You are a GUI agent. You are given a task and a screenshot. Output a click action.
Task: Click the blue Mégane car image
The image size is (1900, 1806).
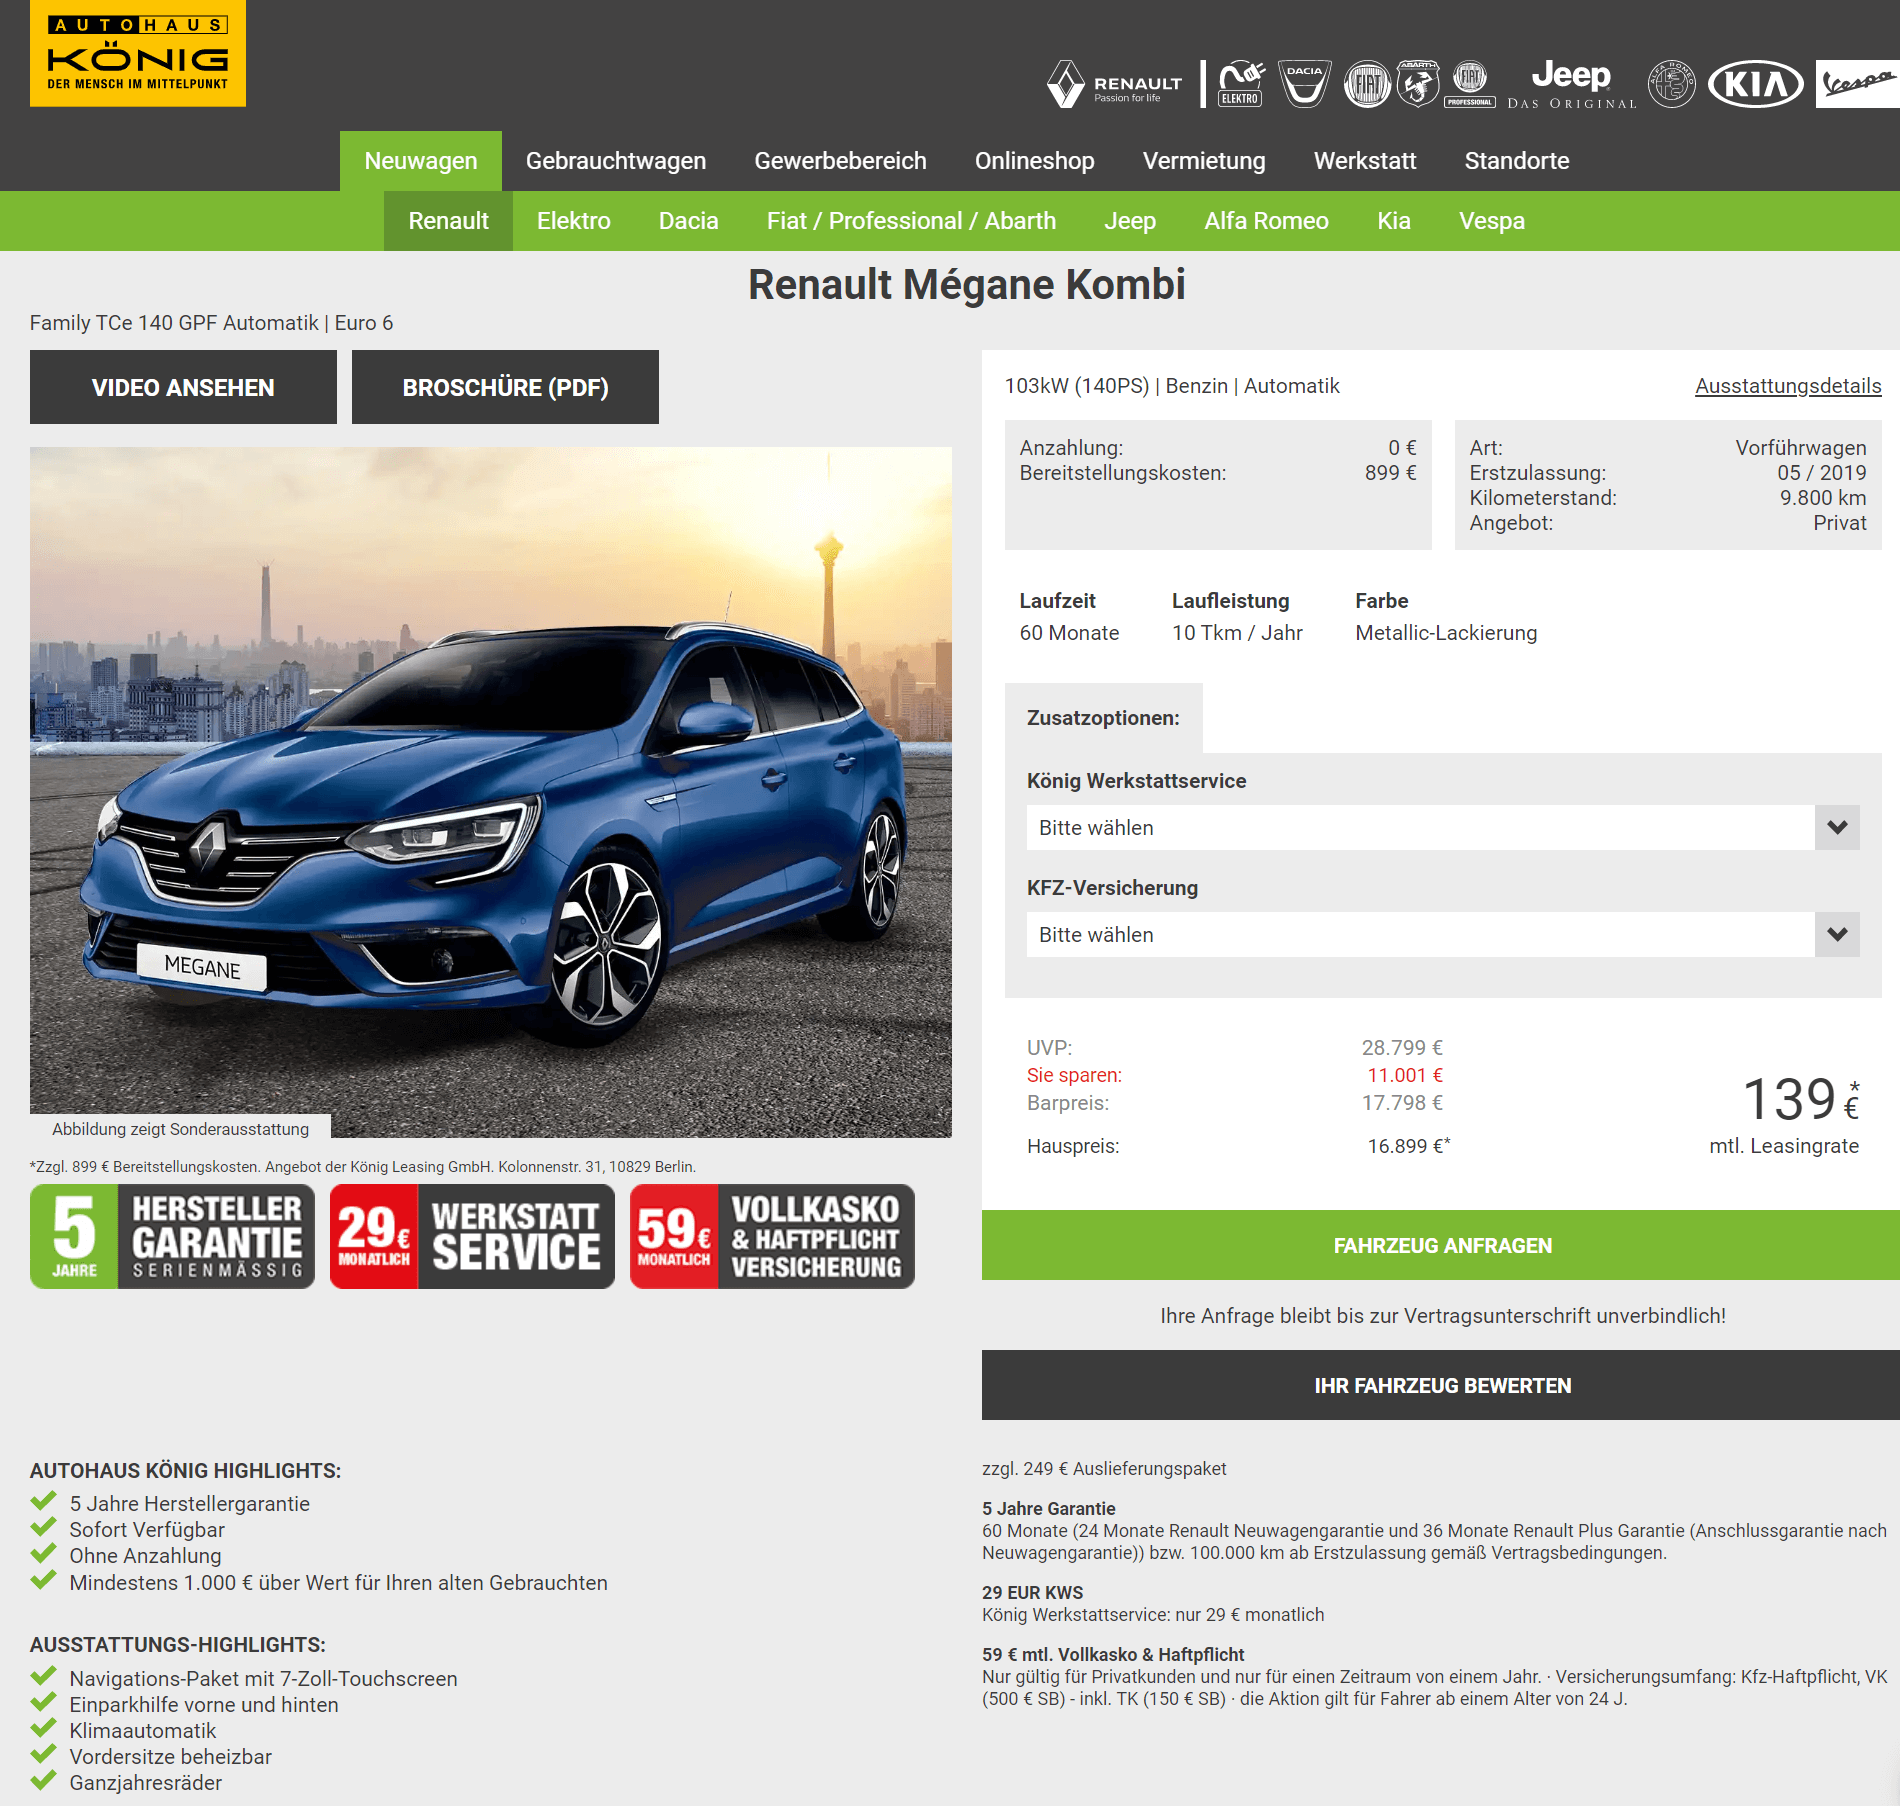click(x=490, y=792)
